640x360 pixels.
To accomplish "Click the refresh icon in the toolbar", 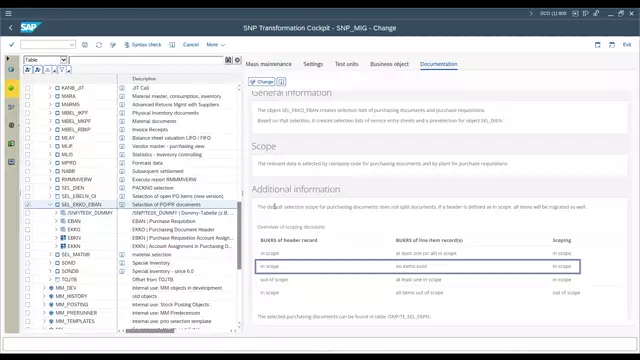I will coord(99,44).
